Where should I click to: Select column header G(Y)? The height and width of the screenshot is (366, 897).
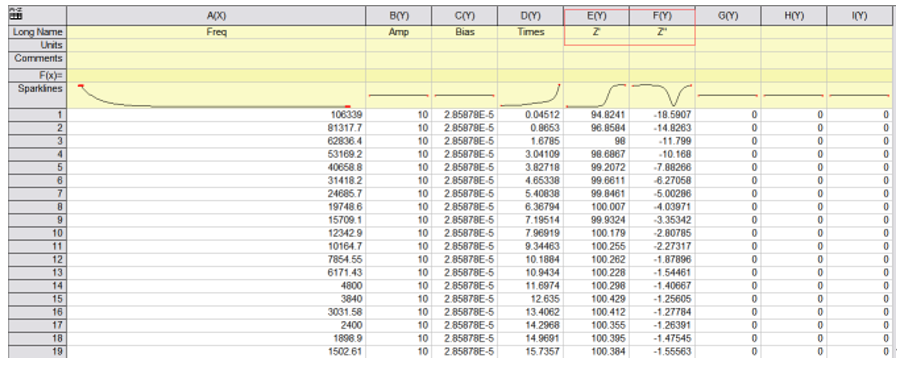click(728, 16)
